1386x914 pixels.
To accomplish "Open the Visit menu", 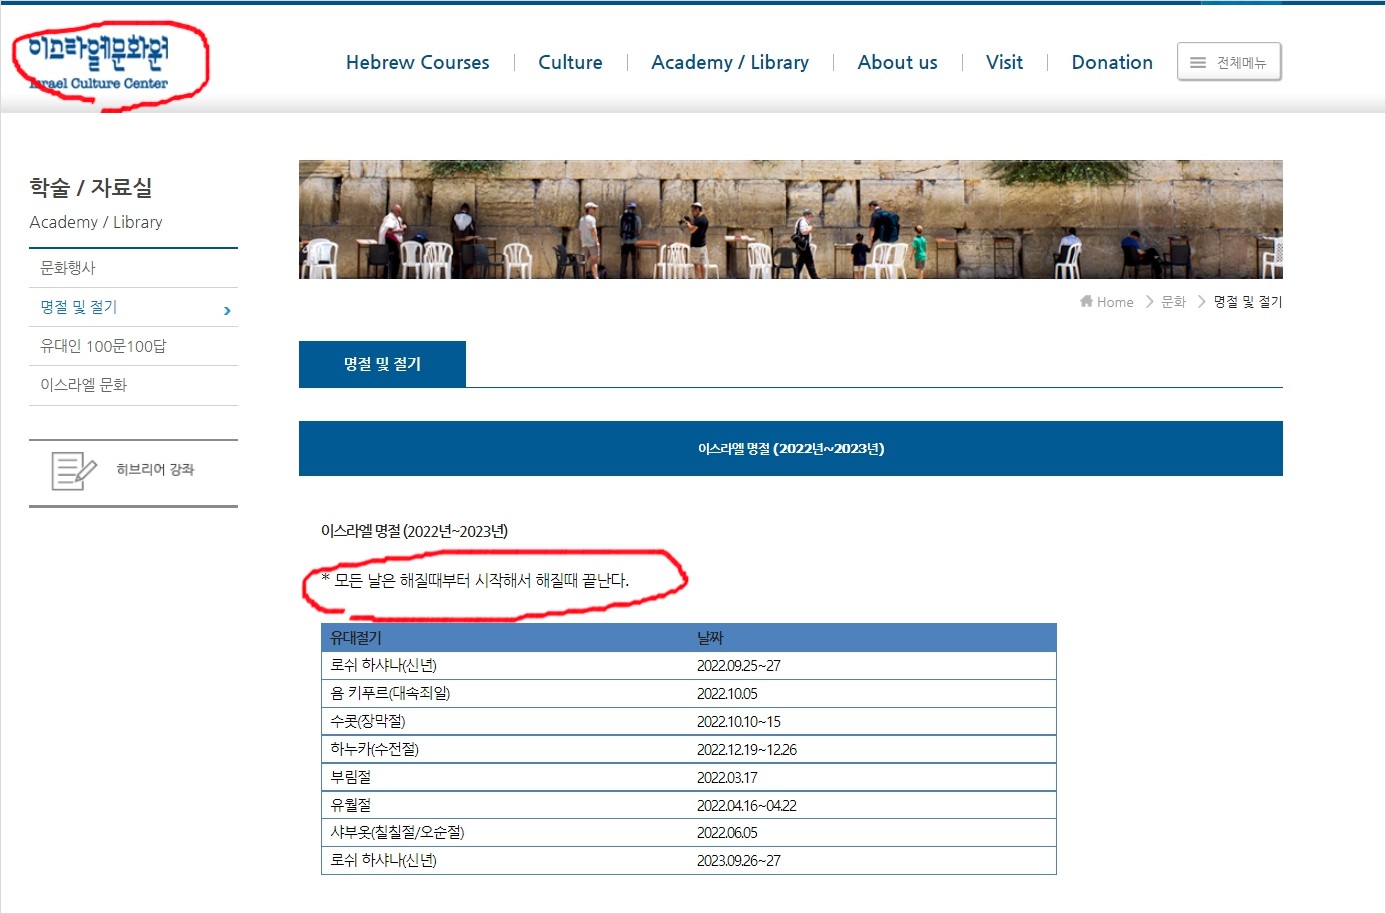I will click(x=1004, y=62).
